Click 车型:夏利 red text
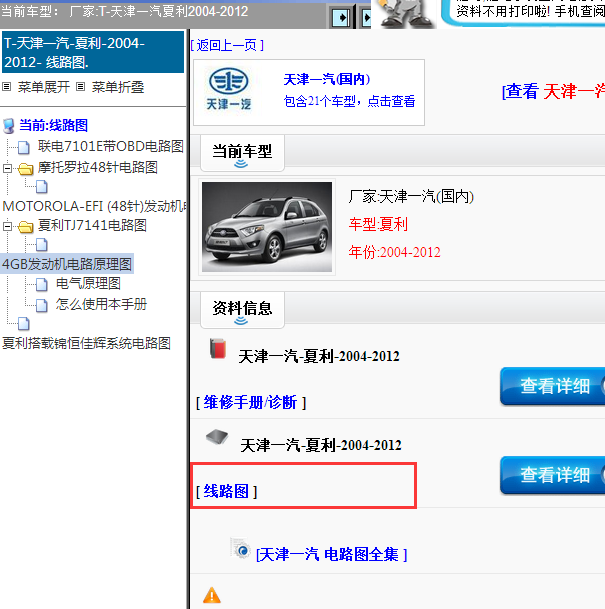The width and height of the screenshot is (605, 609). coord(378,224)
